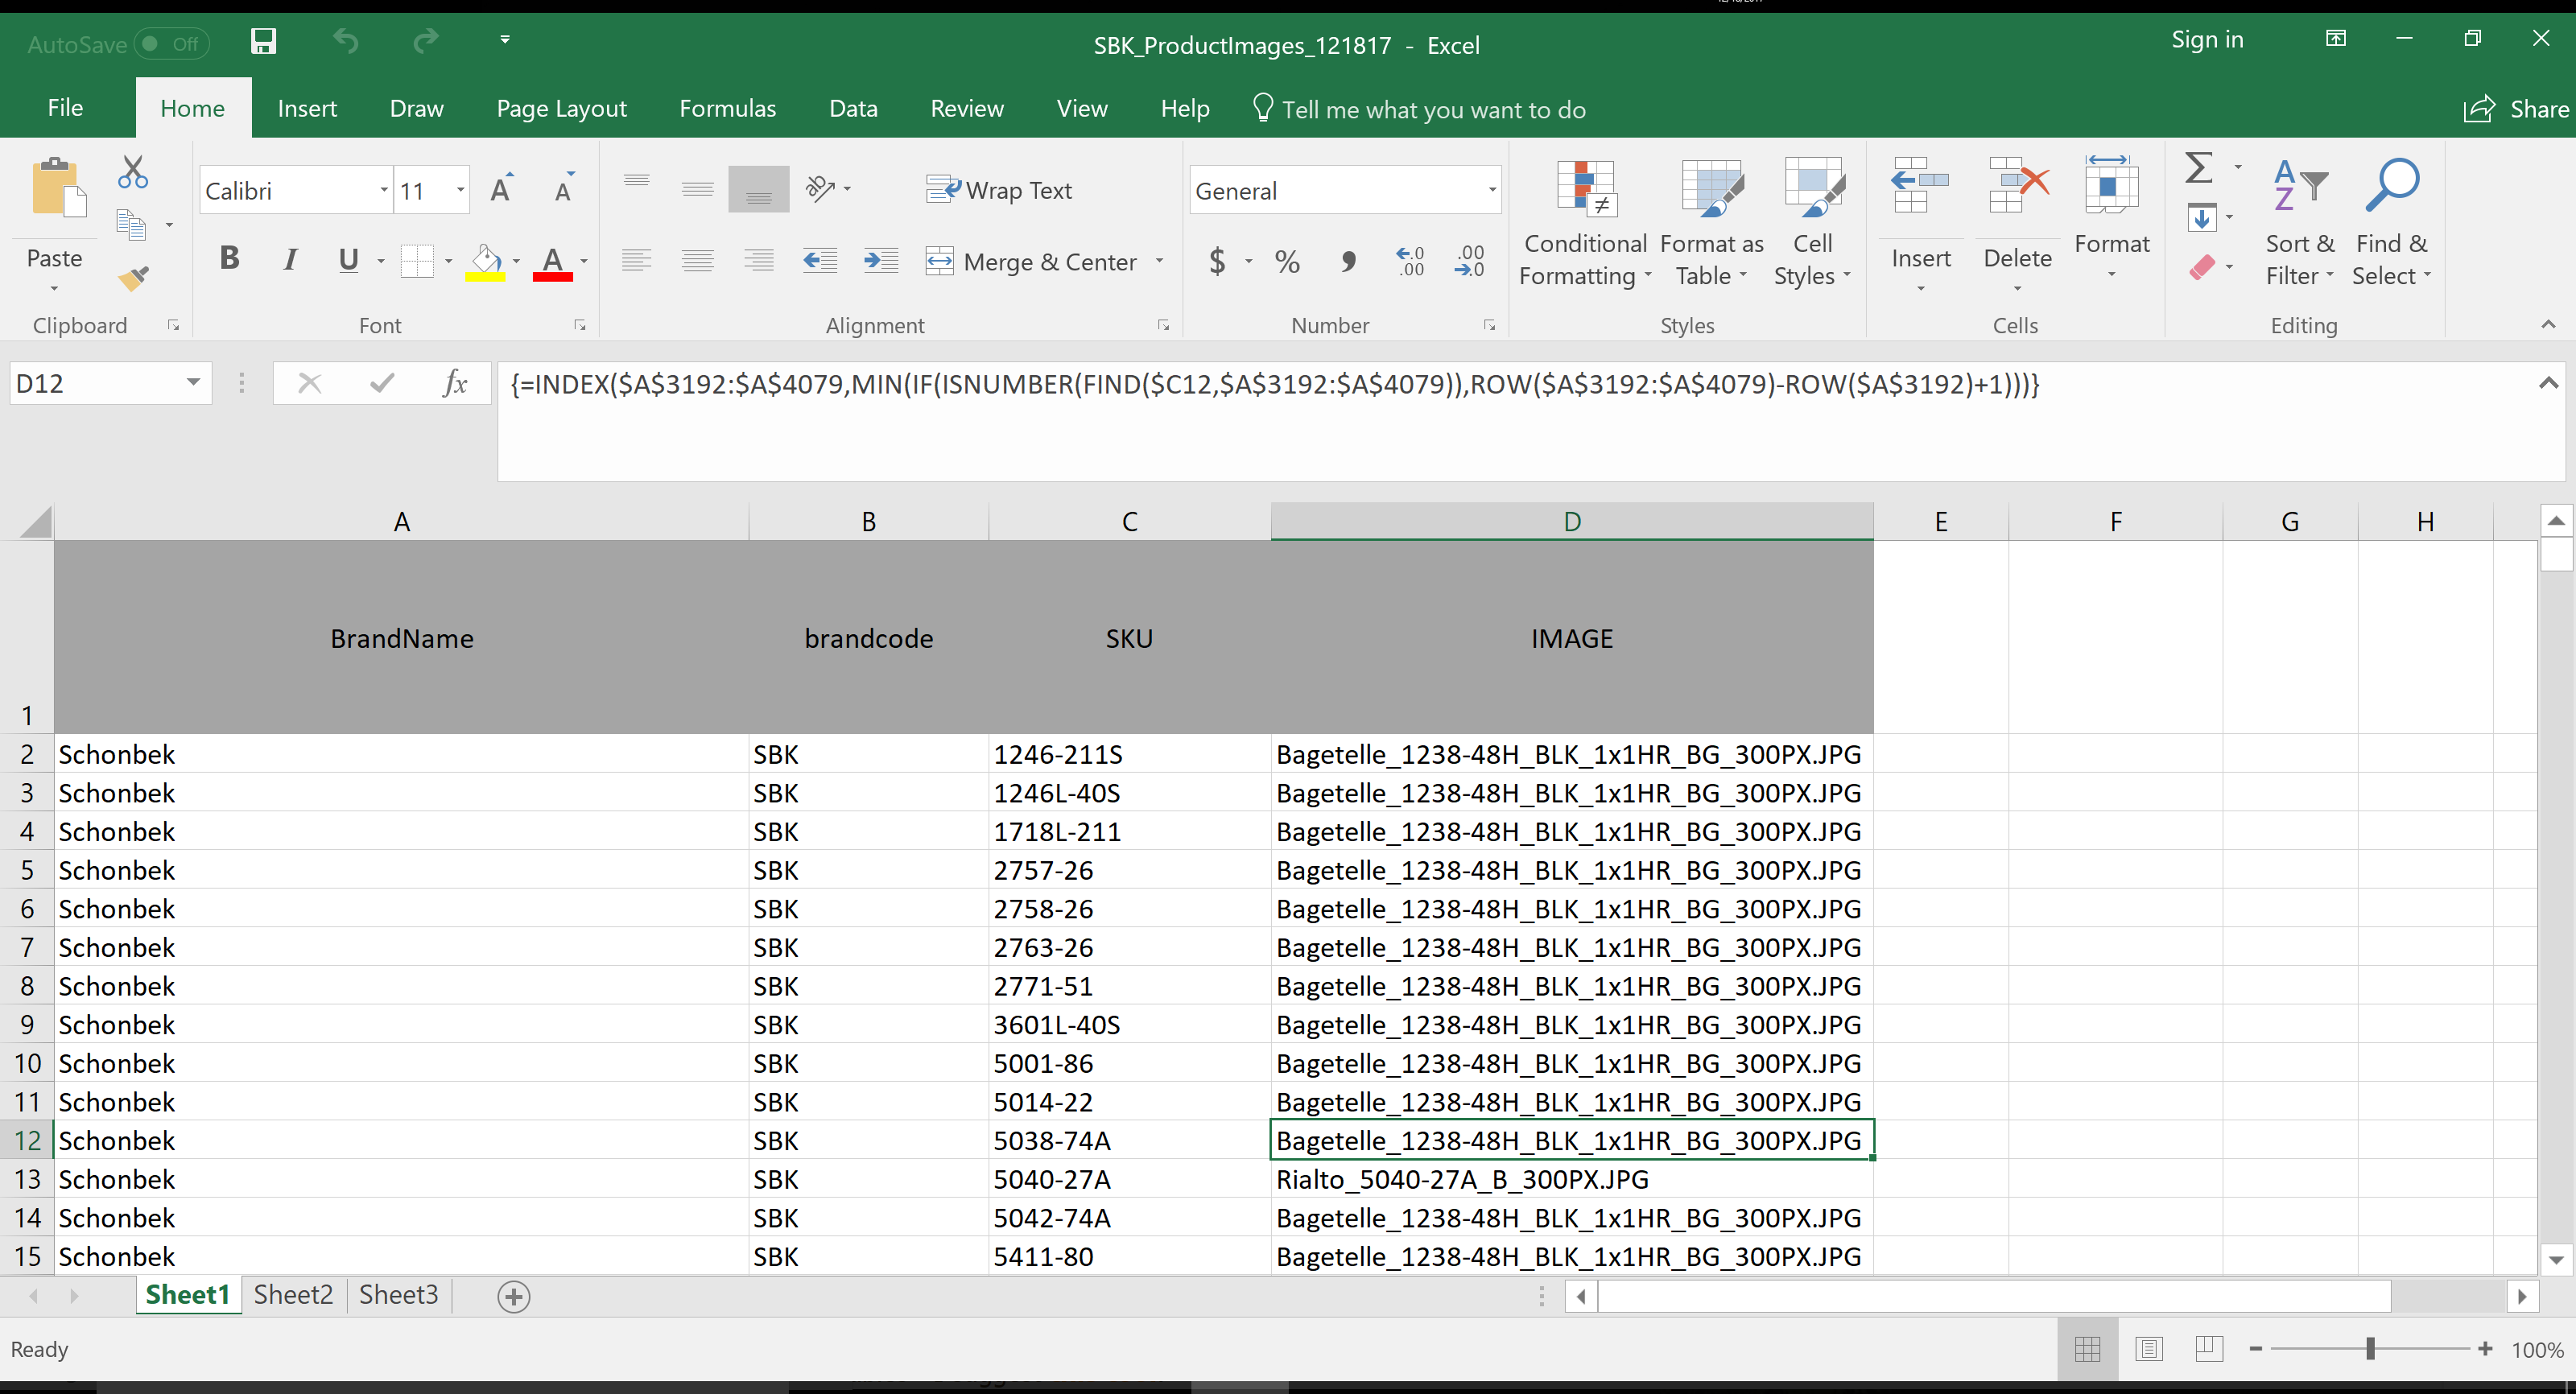The image size is (2576, 1394).
Task: Click the Insert Function fx icon
Action: 455,383
